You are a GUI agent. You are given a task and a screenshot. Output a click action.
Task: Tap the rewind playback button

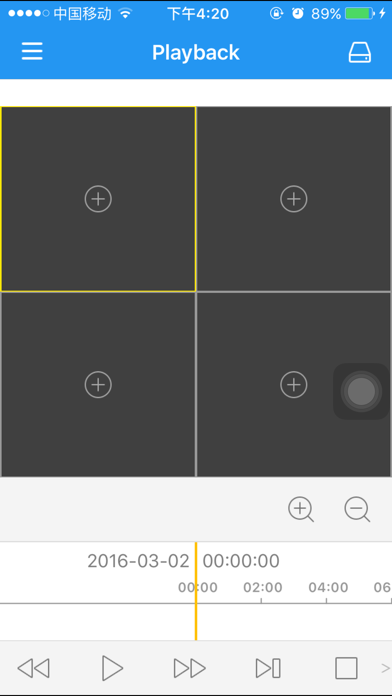click(x=33, y=668)
